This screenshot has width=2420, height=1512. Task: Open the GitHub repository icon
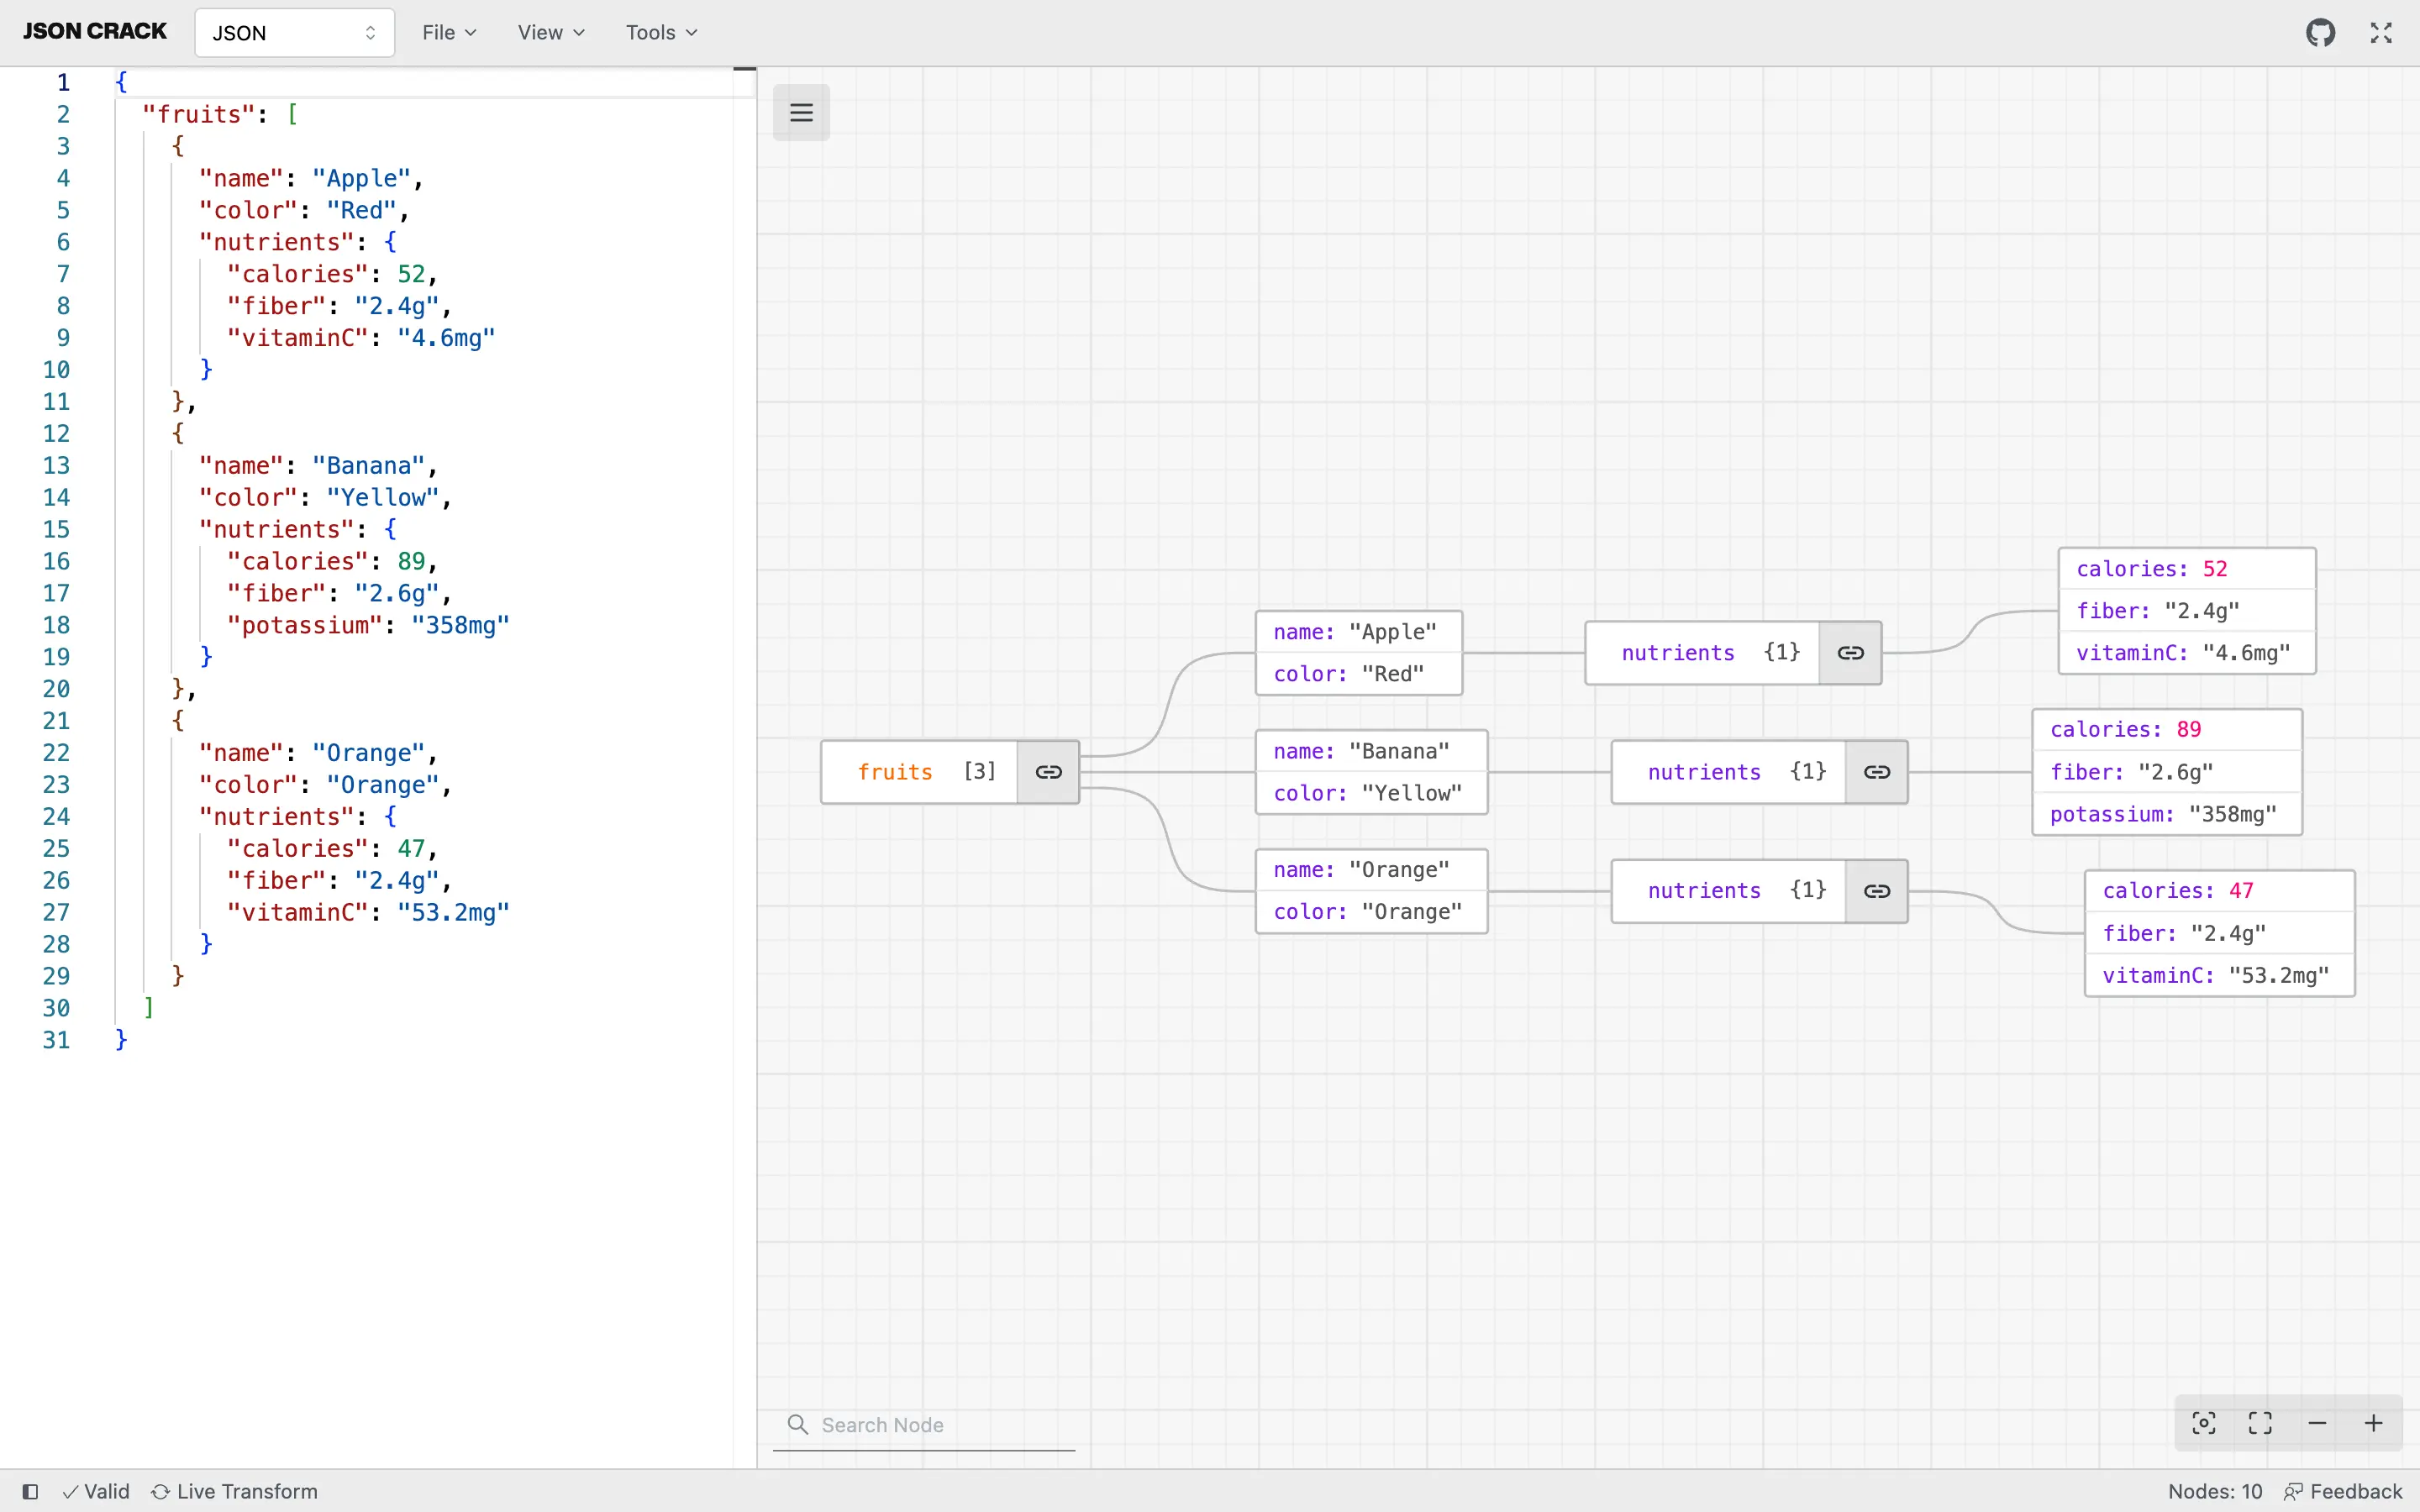(x=2322, y=32)
